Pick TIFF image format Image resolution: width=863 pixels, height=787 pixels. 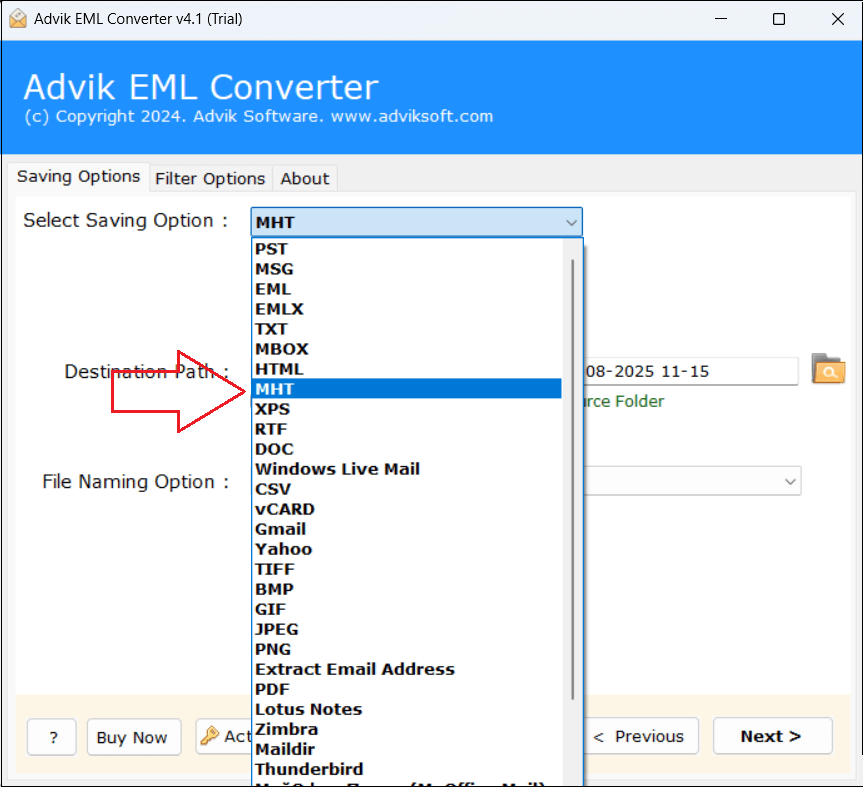point(406,569)
